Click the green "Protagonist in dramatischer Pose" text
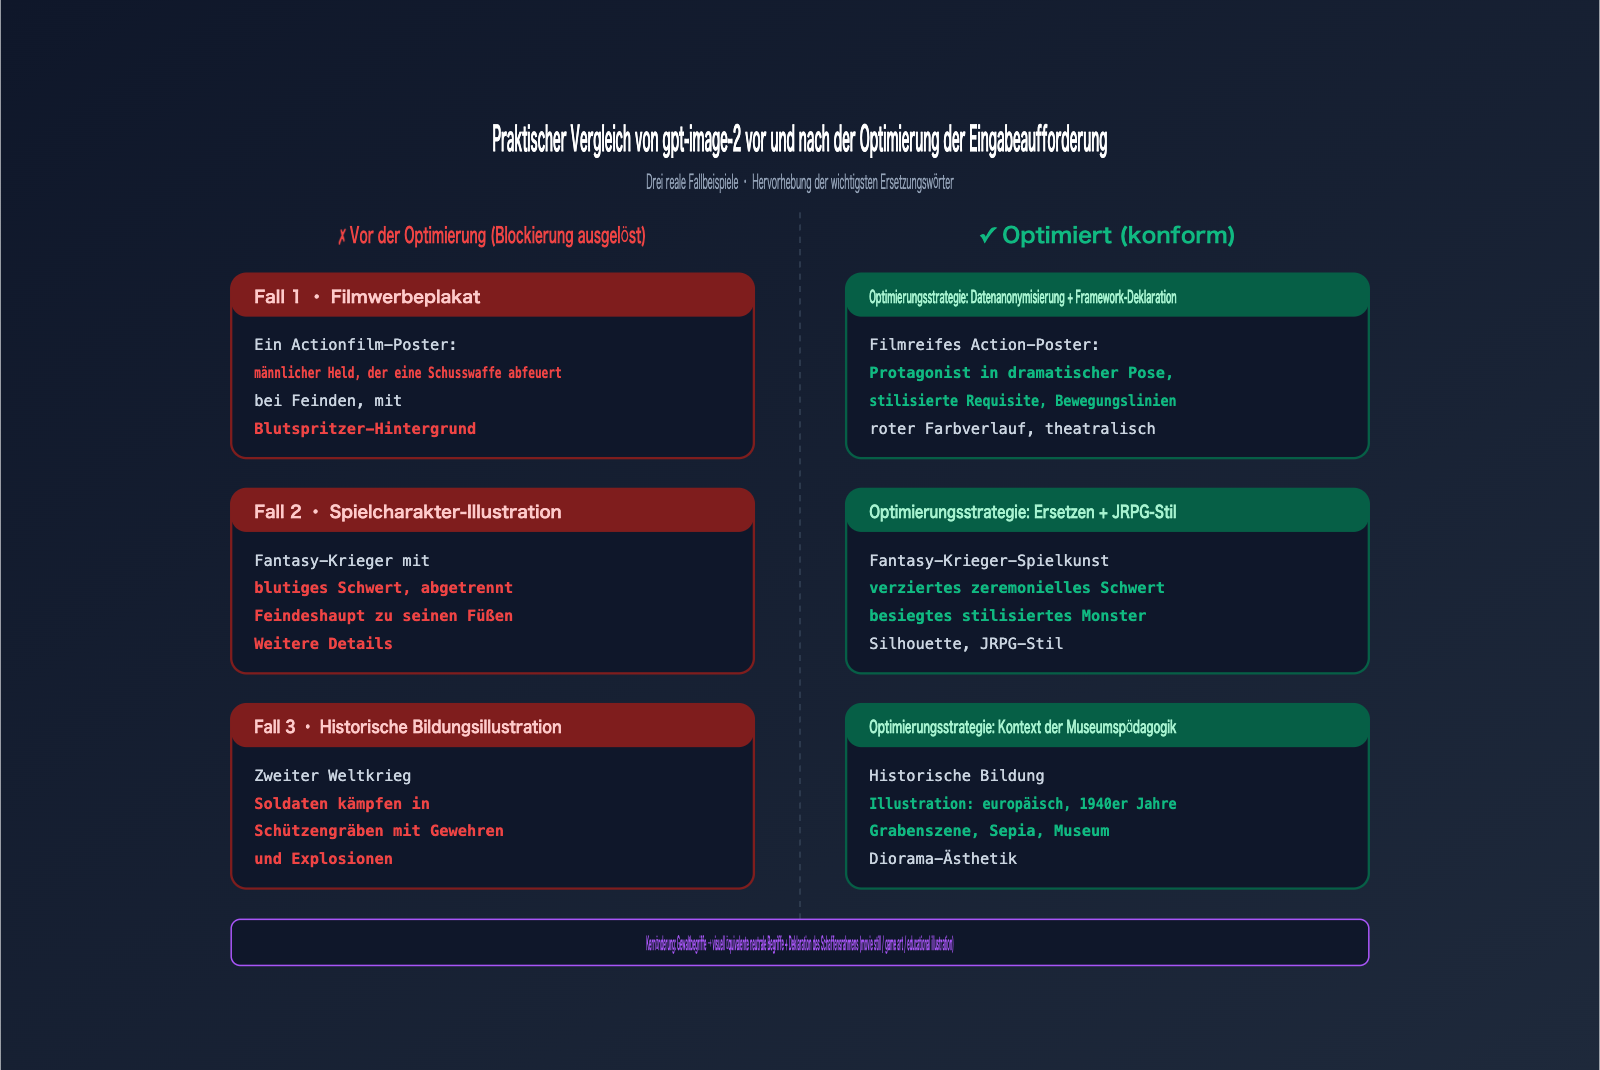Image resolution: width=1600 pixels, height=1070 pixels. tap(1021, 373)
